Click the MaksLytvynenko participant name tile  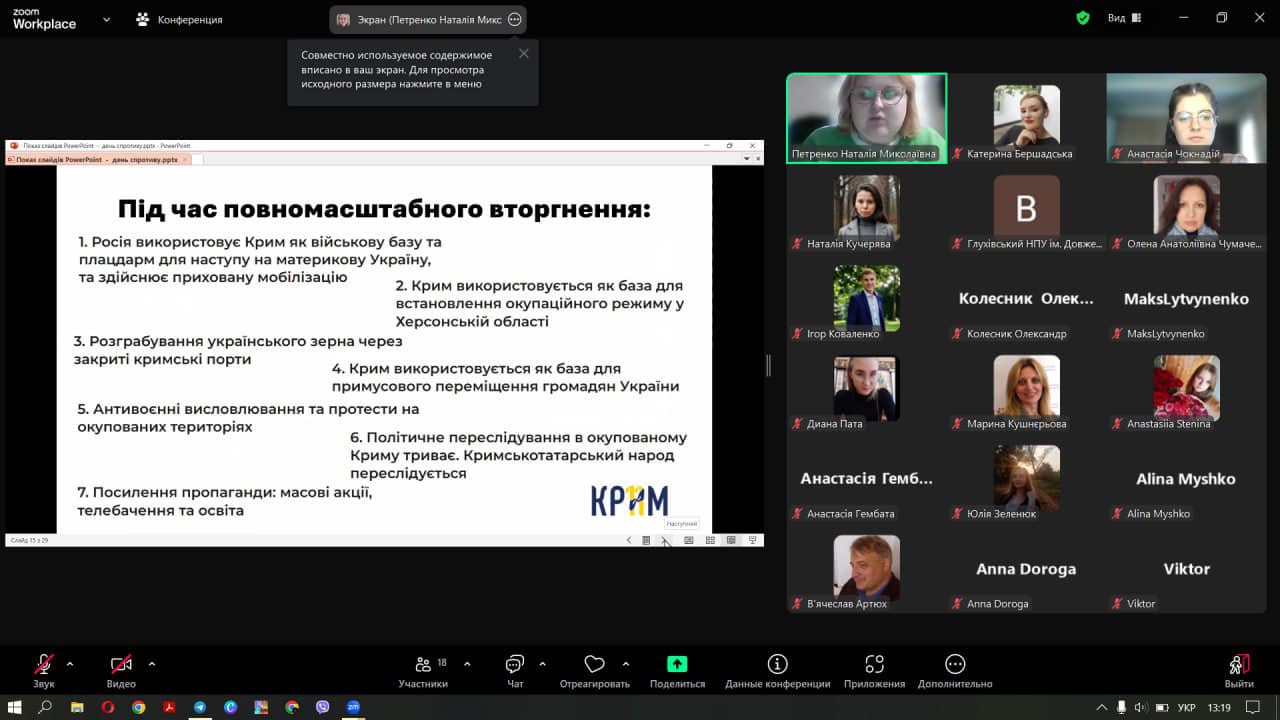pyautogui.click(x=1186, y=298)
